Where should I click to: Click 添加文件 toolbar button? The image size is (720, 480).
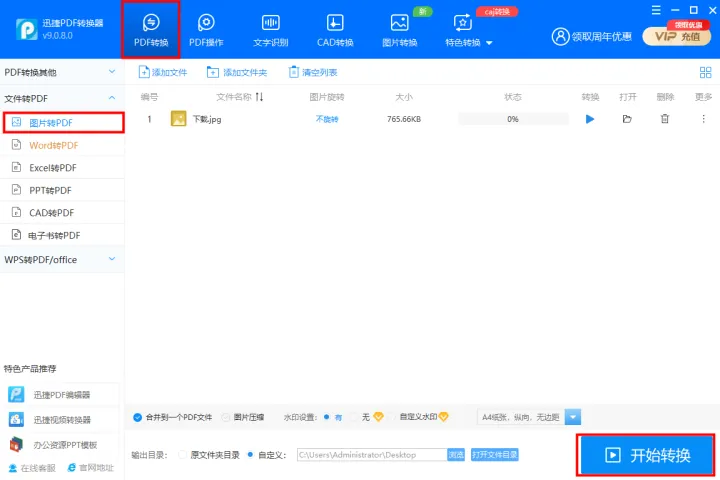163,72
